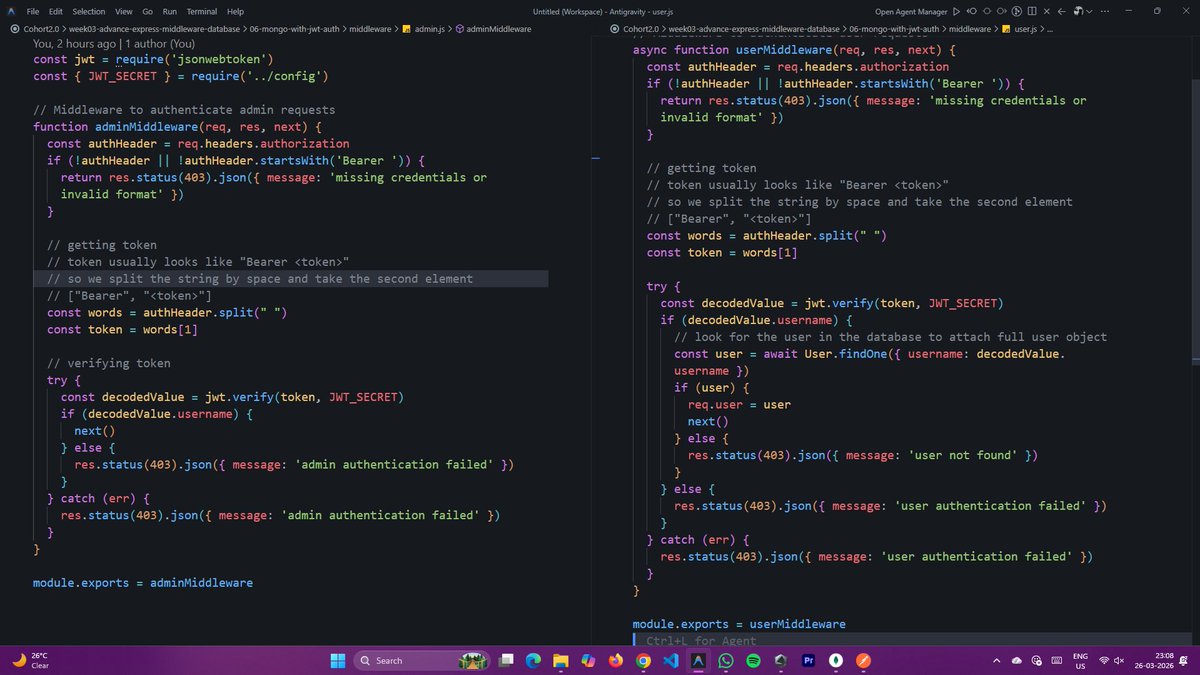This screenshot has height=675, width=1200.
Task: Click the Open Agent Manager button
Action: (910, 11)
